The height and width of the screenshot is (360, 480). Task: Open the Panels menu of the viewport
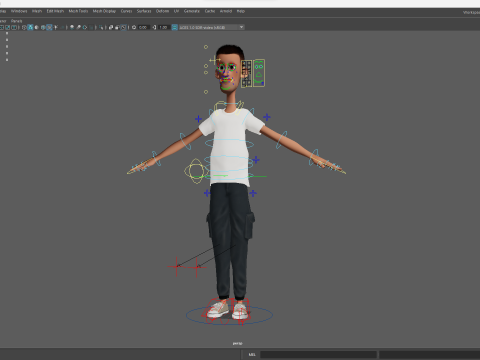[16, 21]
